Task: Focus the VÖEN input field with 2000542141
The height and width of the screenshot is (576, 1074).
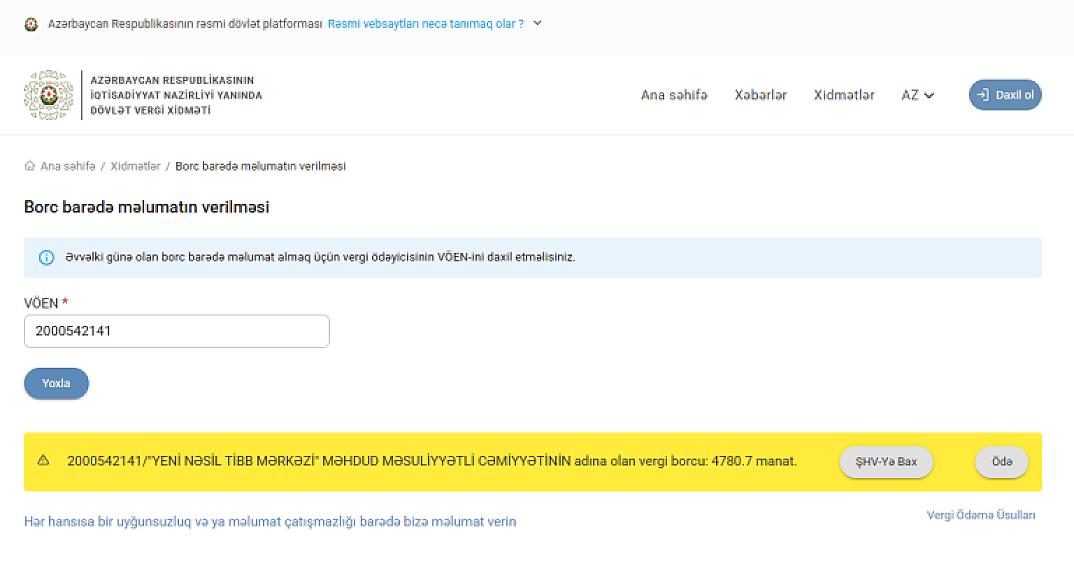Action: tap(177, 331)
